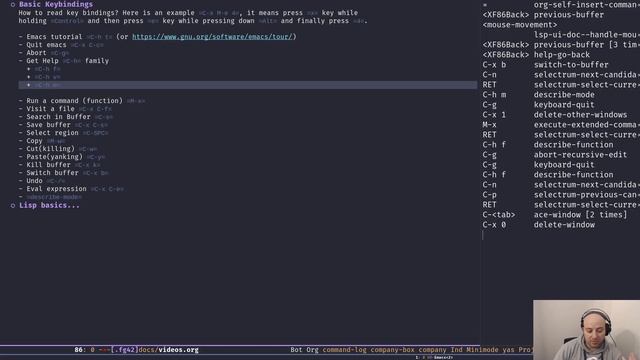Click the Kill buffer list item
The width and height of the screenshot is (640, 360).
coord(60,165)
